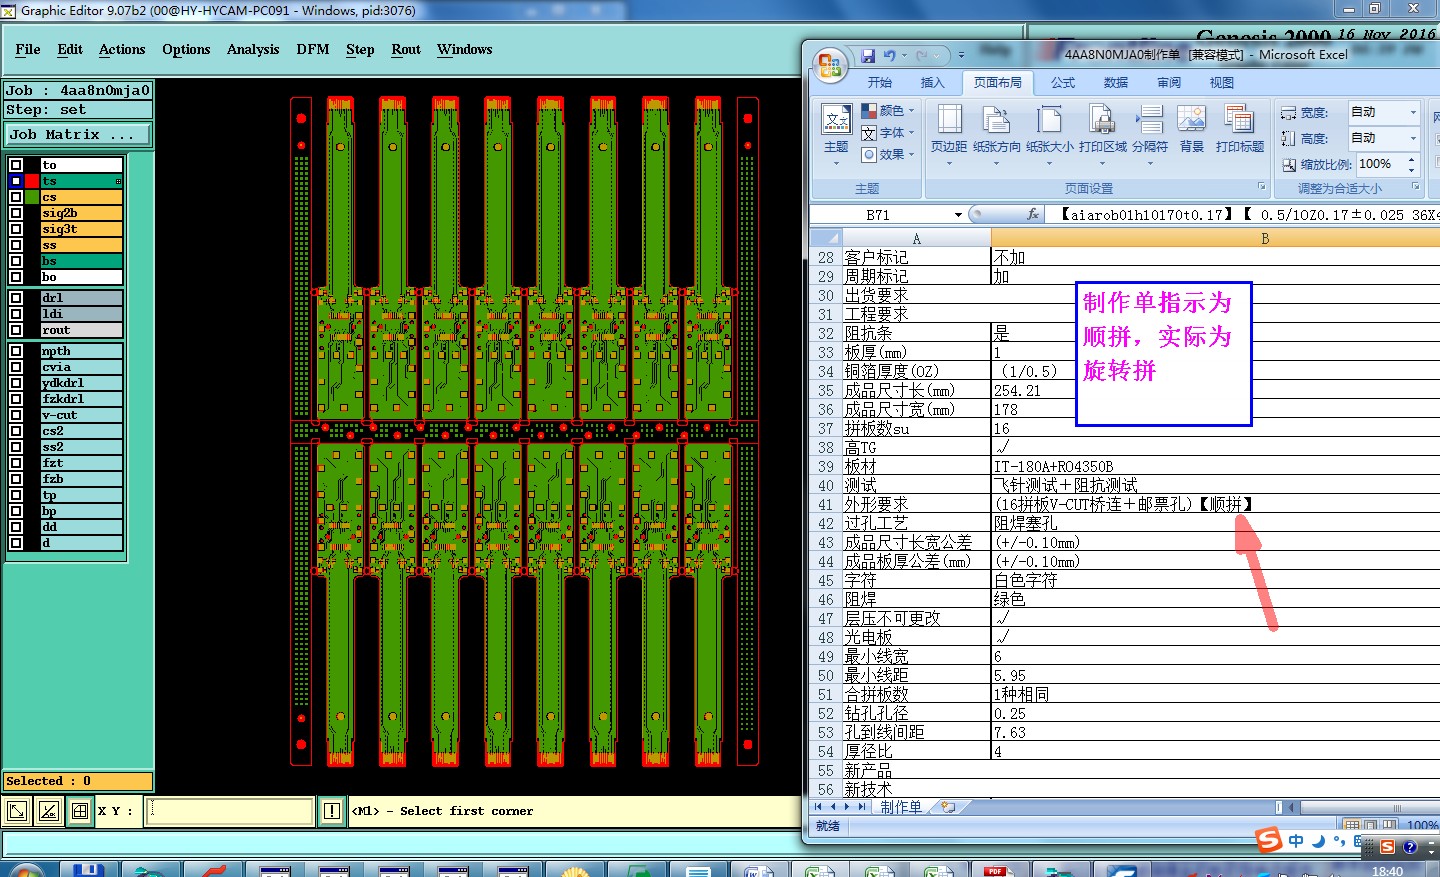Select the 制作单 sheet tab

tap(901, 807)
